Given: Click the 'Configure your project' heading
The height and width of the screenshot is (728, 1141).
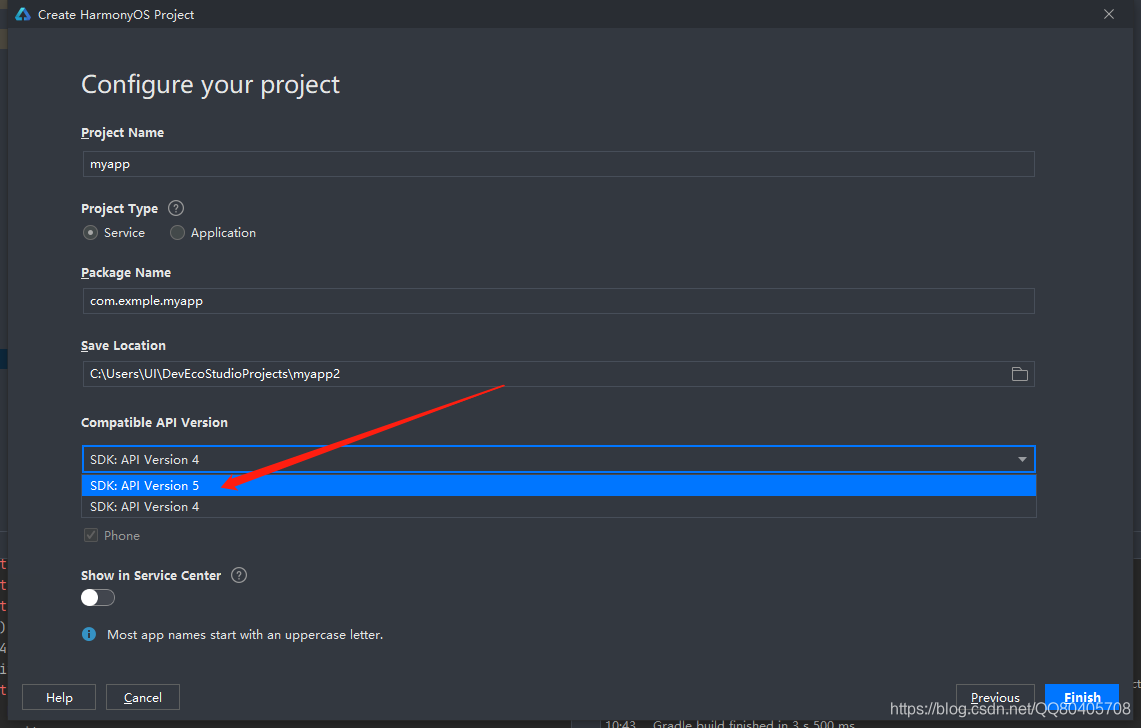Looking at the screenshot, I should coord(210,85).
